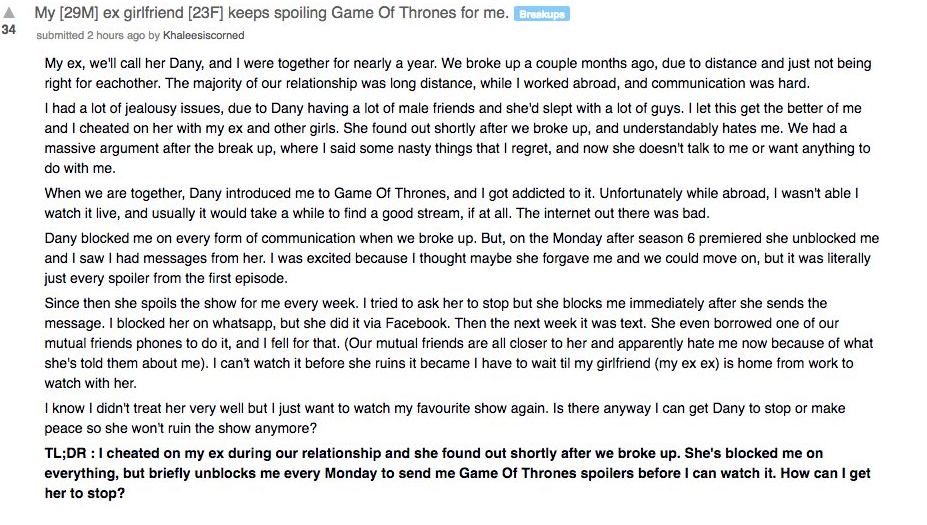
Task: Open the post titled ex girlfriend keeps spoiling
Action: click(x=271, y=13)
